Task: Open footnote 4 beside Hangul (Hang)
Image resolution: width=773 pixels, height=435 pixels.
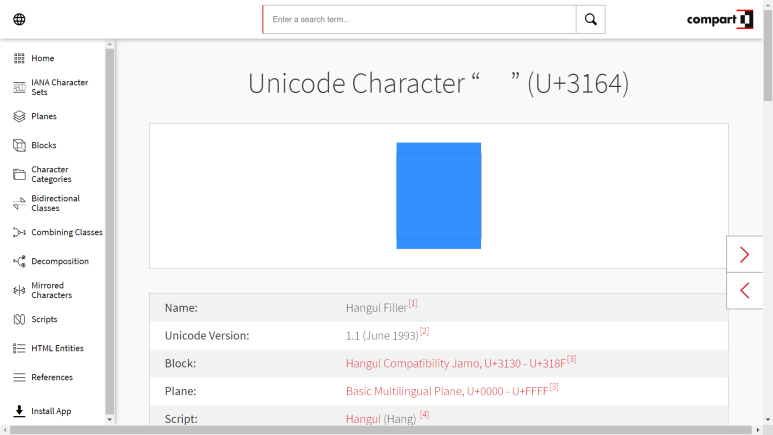Action: coord(424,415)
